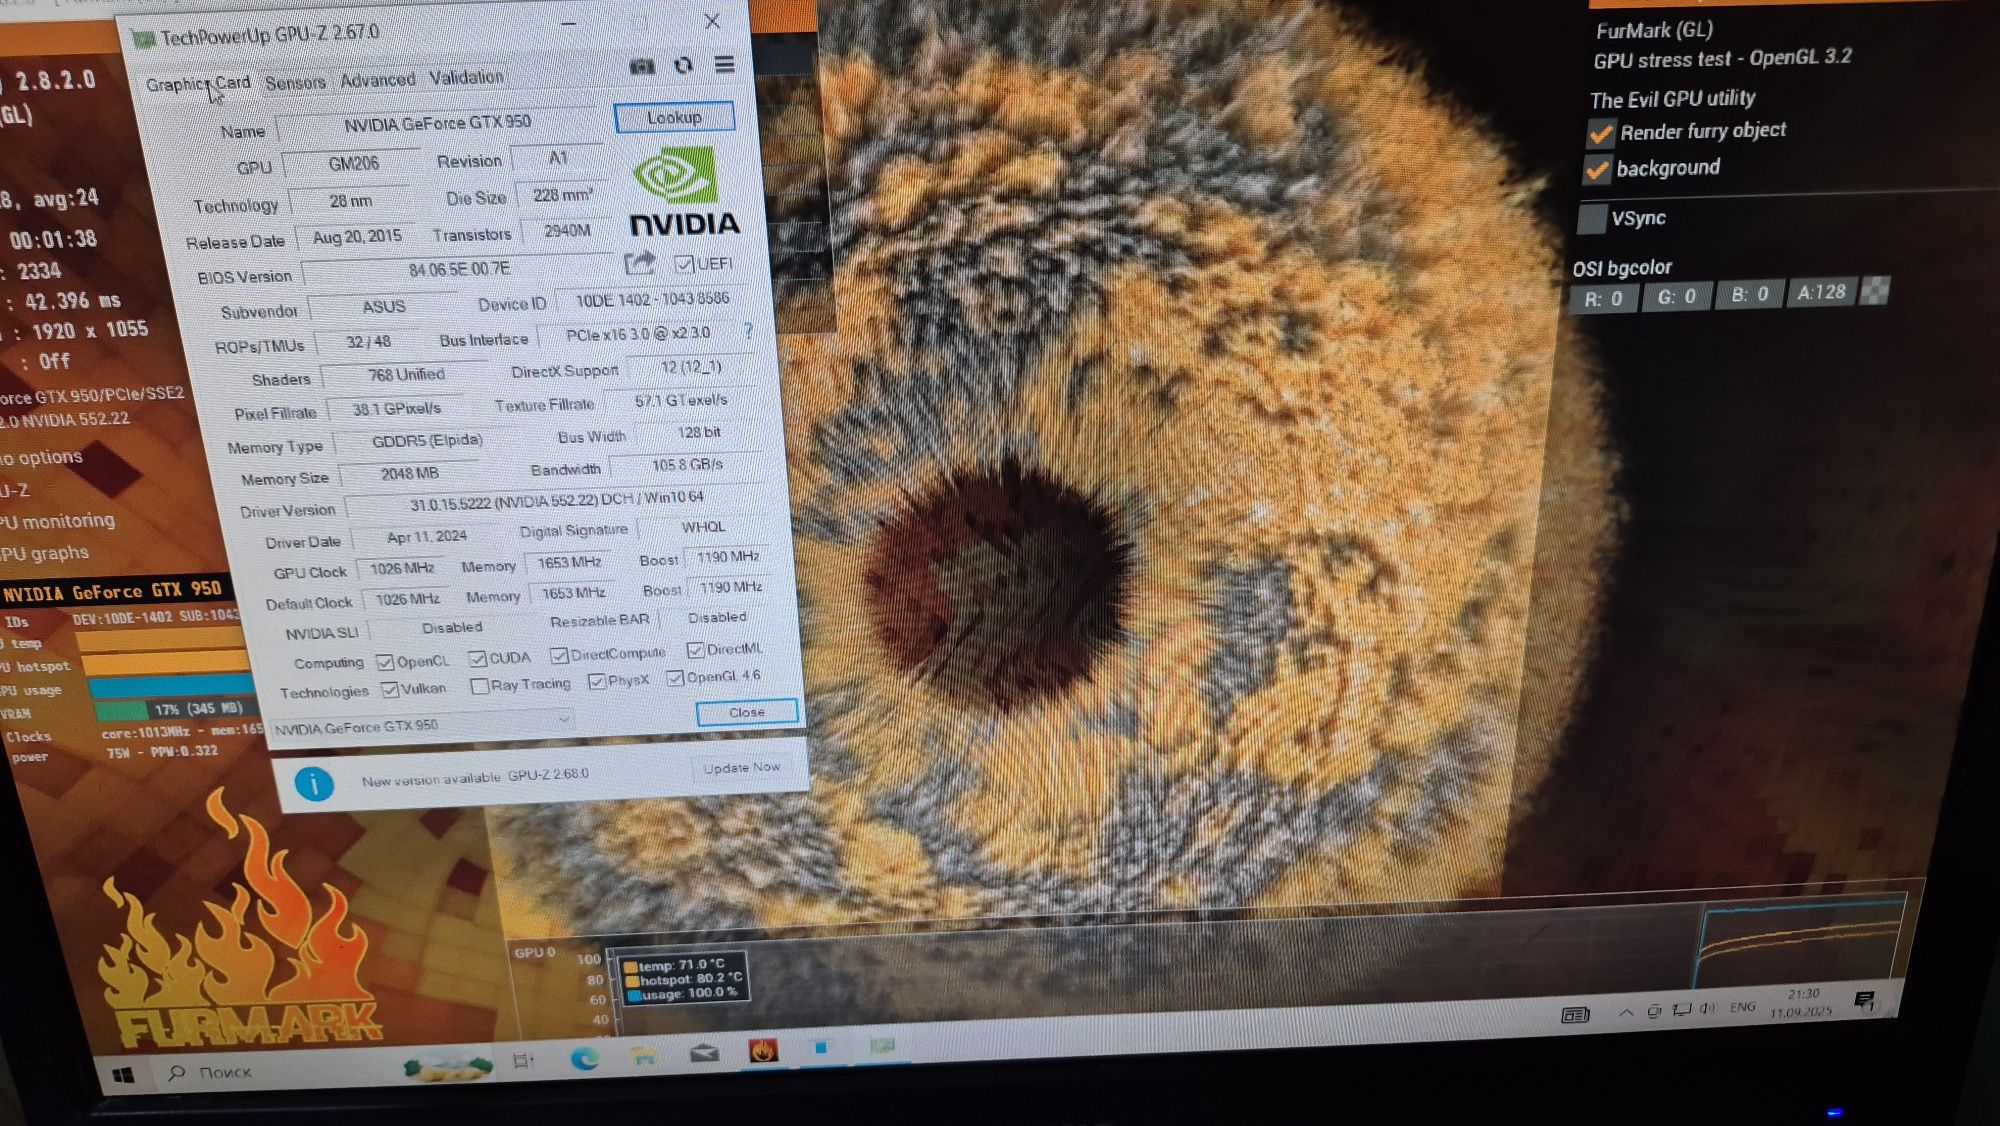Click the GPU-Z title bar app icon
Screen dimensions: 2000x1126
(144, 39)
